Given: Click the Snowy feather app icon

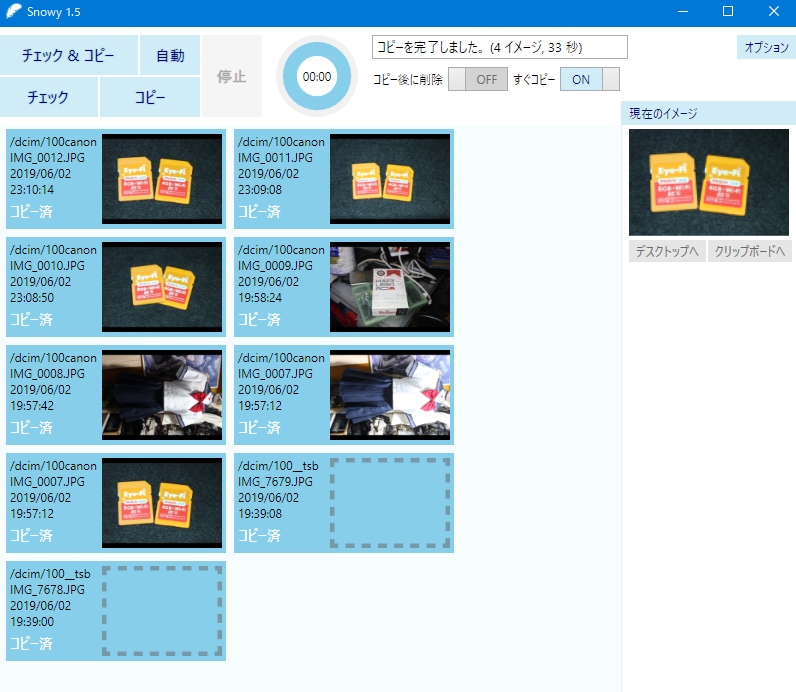Looking at the screenshot, I should tap(14, 12).
